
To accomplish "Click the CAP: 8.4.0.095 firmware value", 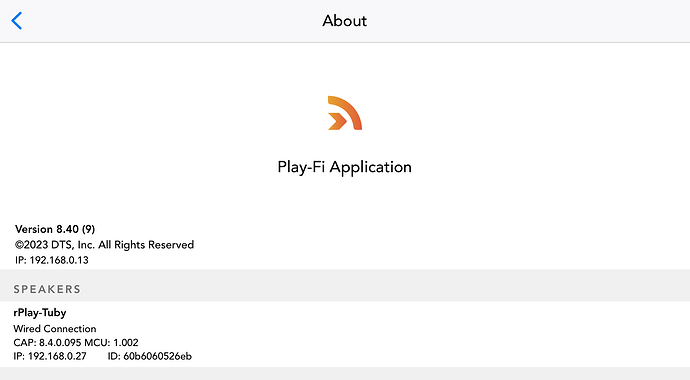I will pyautogui.click(x=47, y=342).
